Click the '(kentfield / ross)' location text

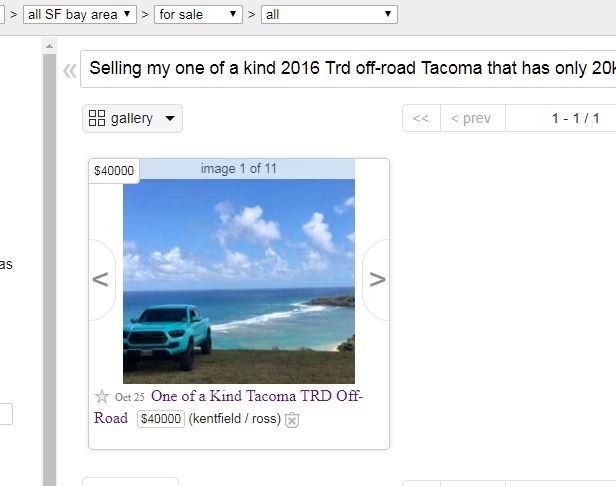[x=235, y=419]
